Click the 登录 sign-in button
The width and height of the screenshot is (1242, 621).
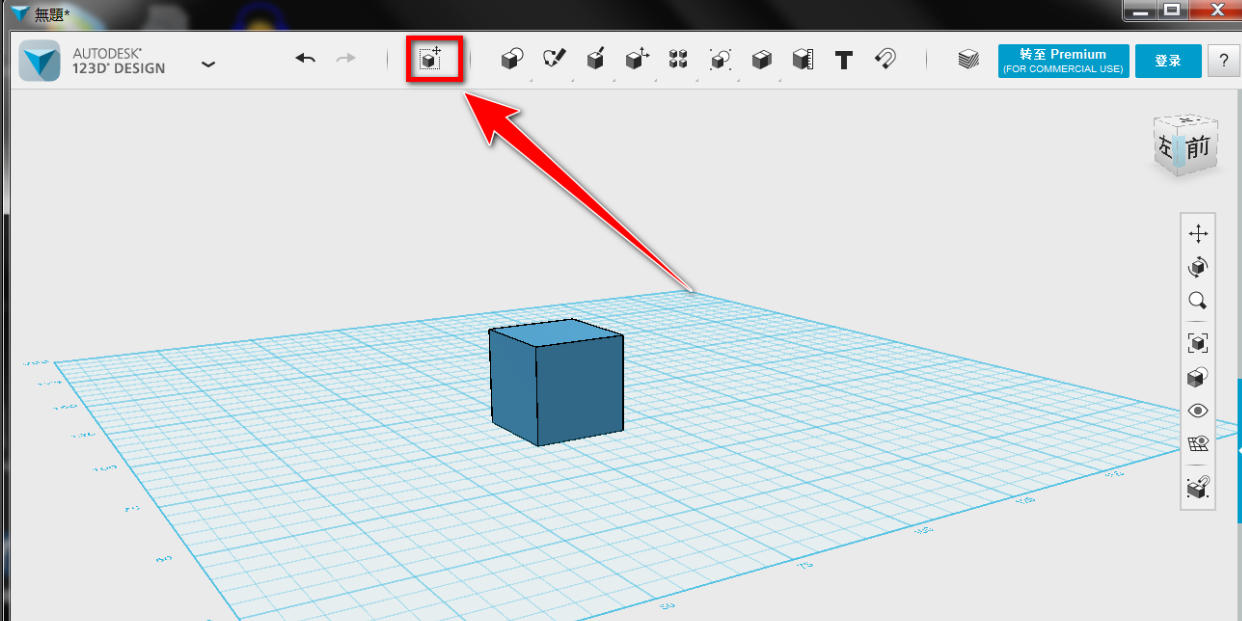click(x=1168, y=61)
